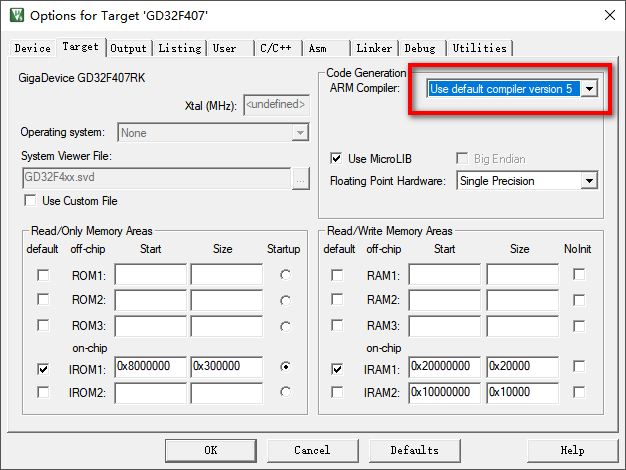The width and height of the screenshot is (626, 470).
Task: Click the ARM Compiler dropdown arrow
Action: pos(589,89)
